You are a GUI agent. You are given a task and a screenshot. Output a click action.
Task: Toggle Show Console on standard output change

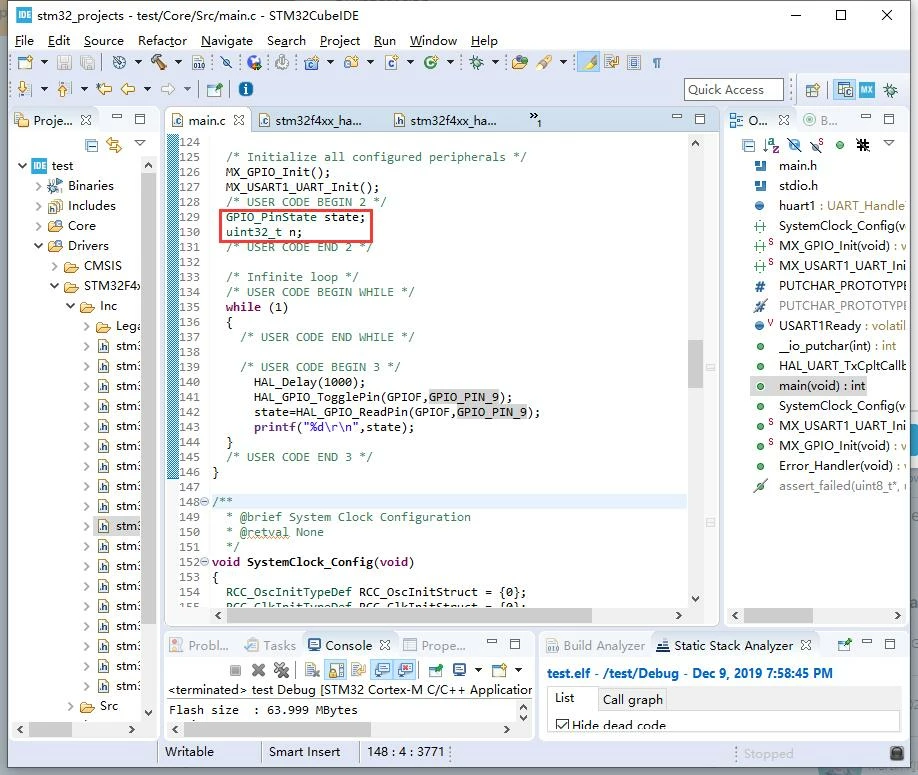pyautogui.click(x=383, y=670)
